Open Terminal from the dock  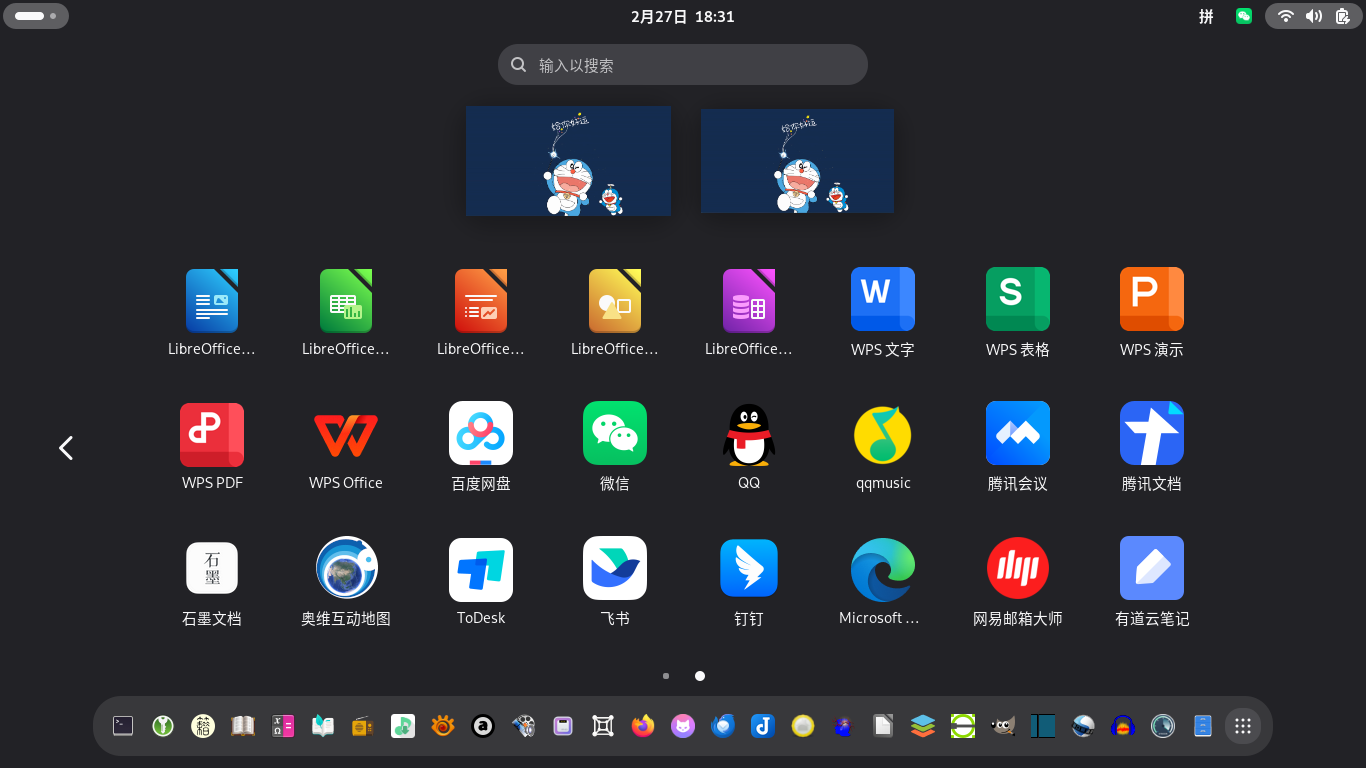tap(123, 726)
